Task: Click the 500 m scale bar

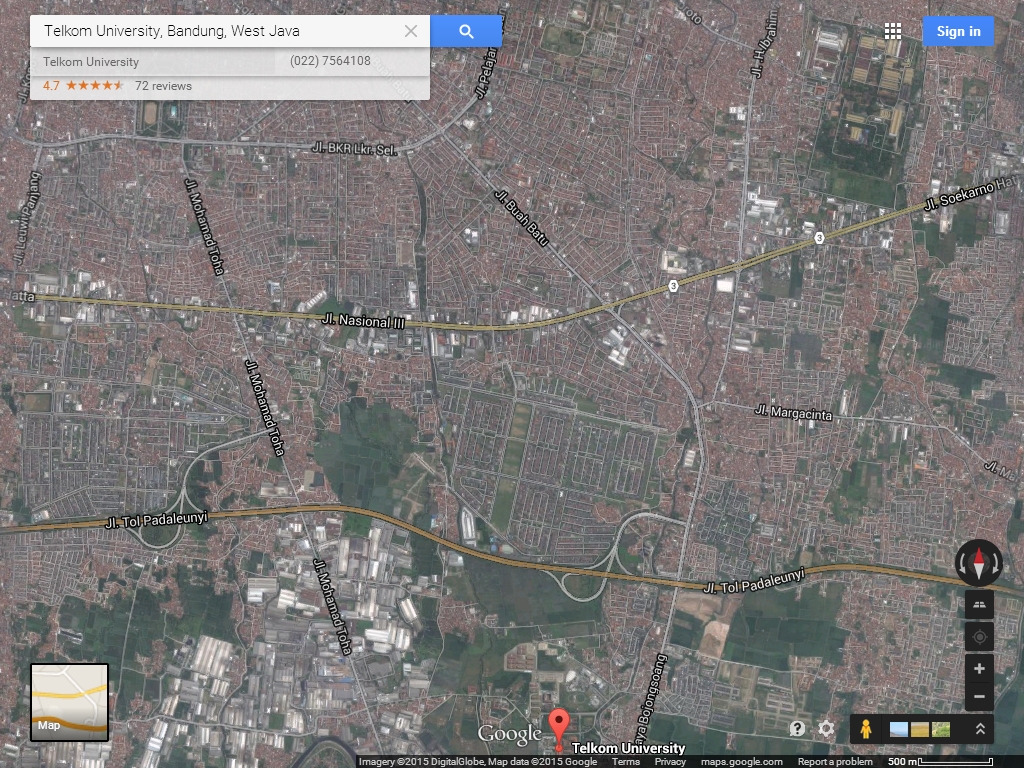Action: pos(940,761)
